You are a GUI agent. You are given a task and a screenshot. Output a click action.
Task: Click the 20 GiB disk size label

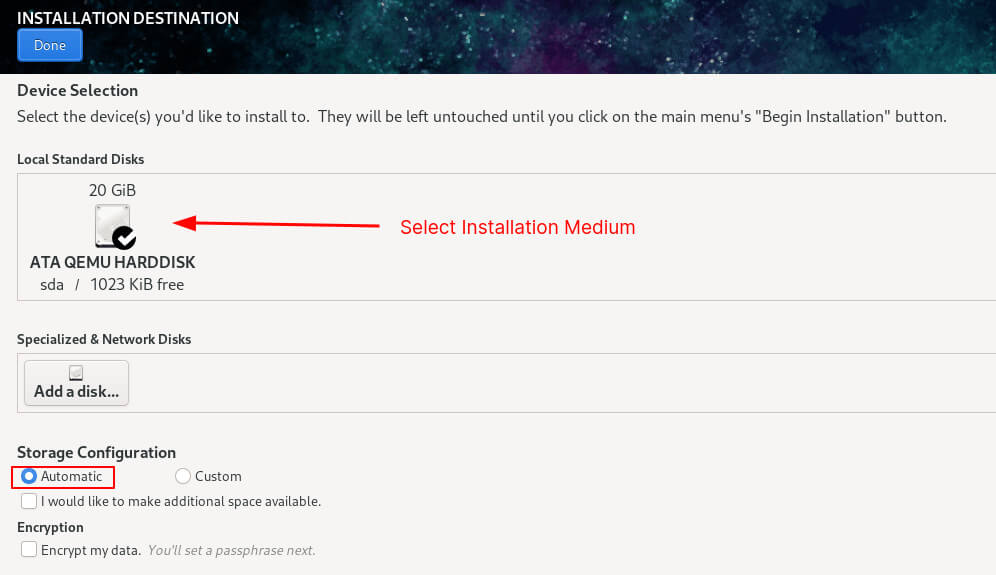112,190
